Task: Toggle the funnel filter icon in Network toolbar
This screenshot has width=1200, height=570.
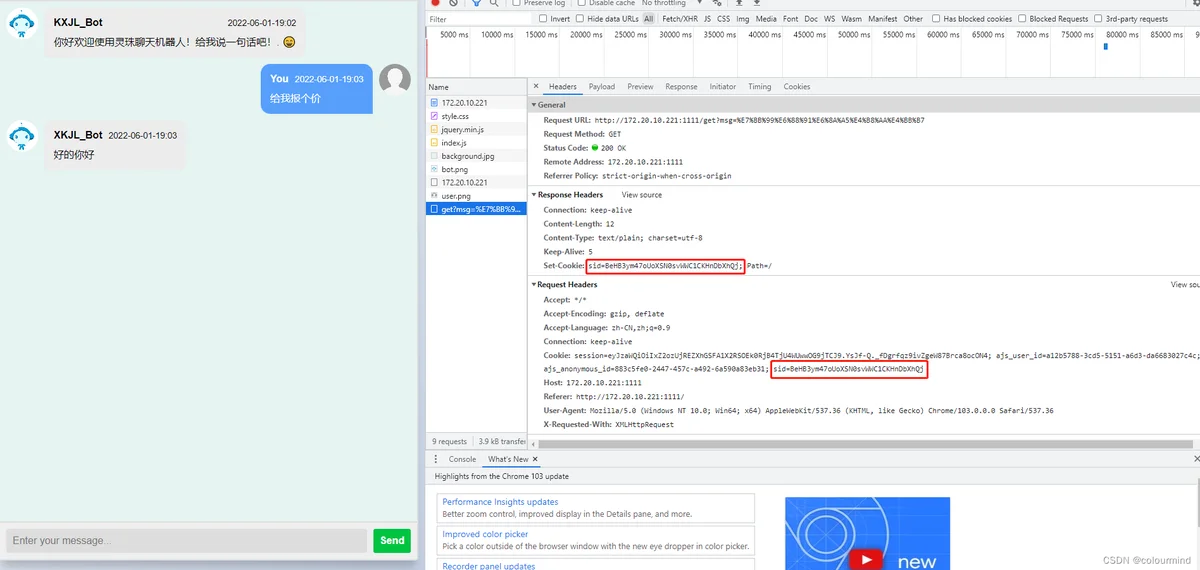Action: pyautogui.click(x=477, y=3)
